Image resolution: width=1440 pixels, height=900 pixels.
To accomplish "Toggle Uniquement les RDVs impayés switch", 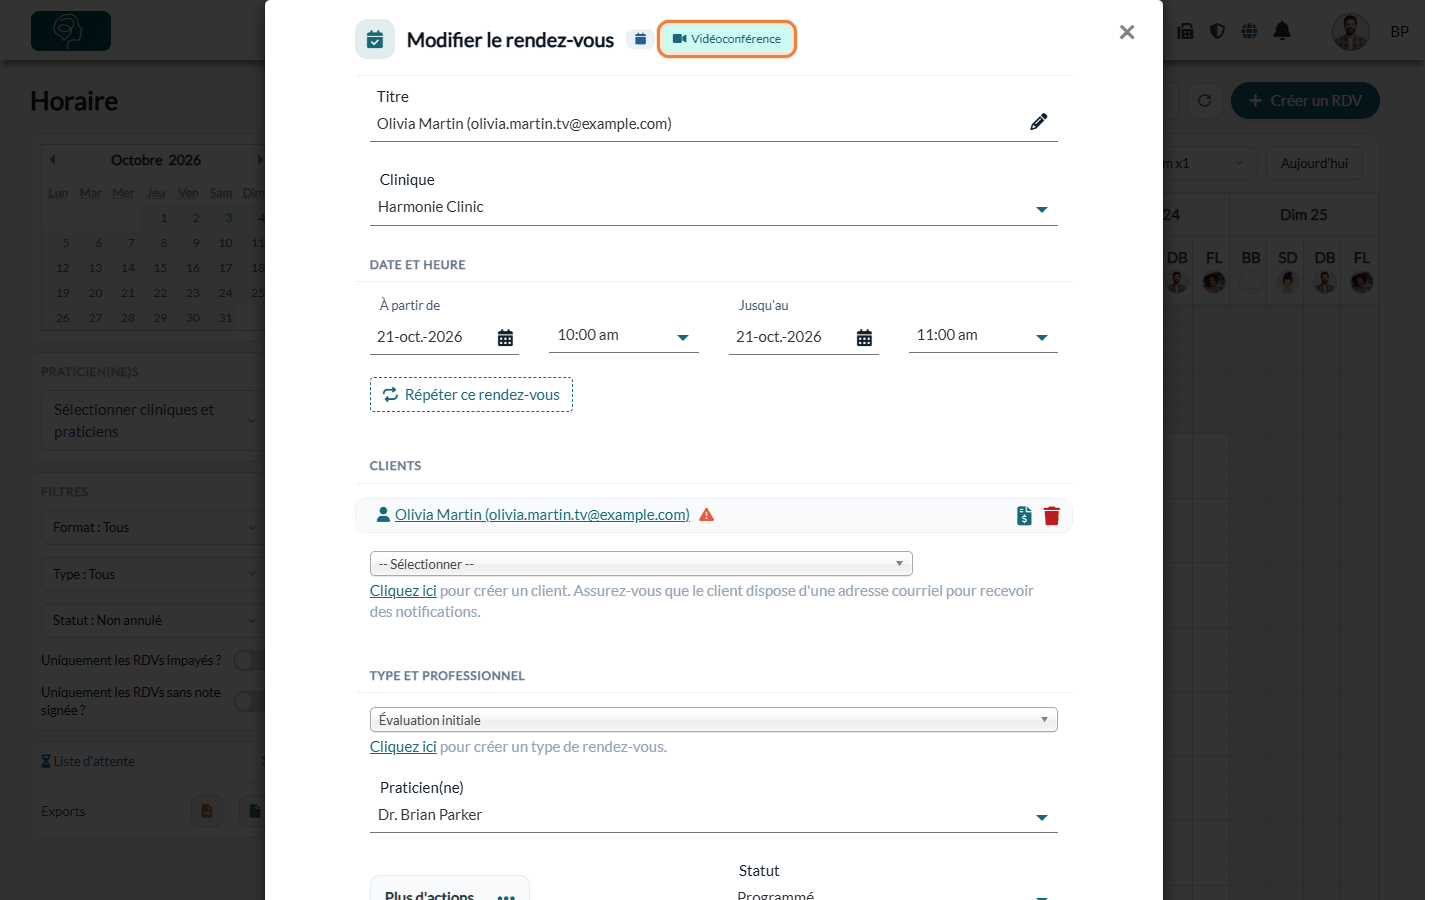I will pyautogui.click(x=249, y=660).
